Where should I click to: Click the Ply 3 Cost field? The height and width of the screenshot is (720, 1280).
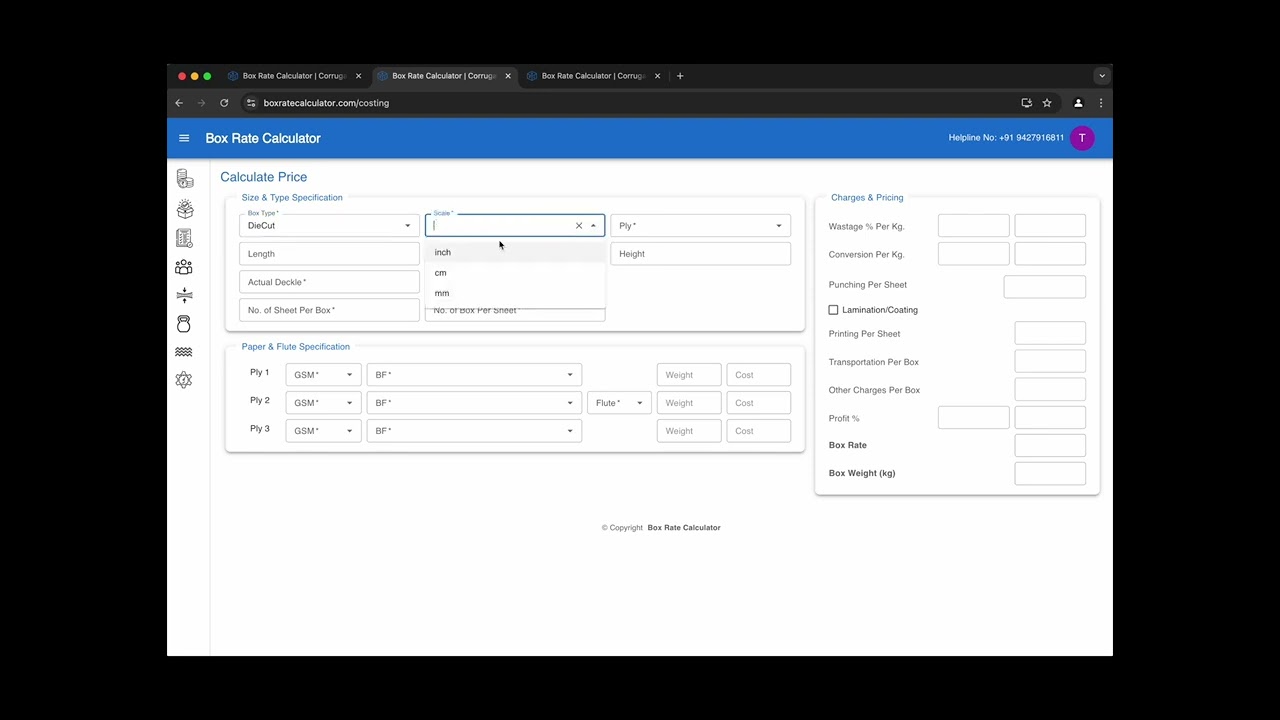tap(759, 431)
